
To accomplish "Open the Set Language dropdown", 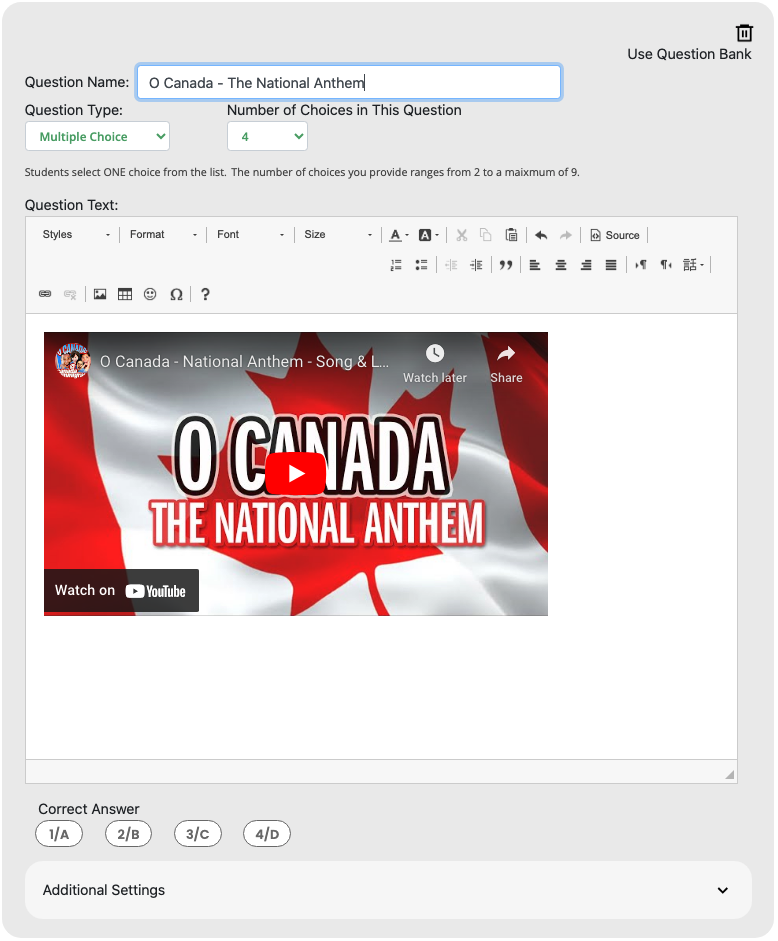I will coord(693,265).
